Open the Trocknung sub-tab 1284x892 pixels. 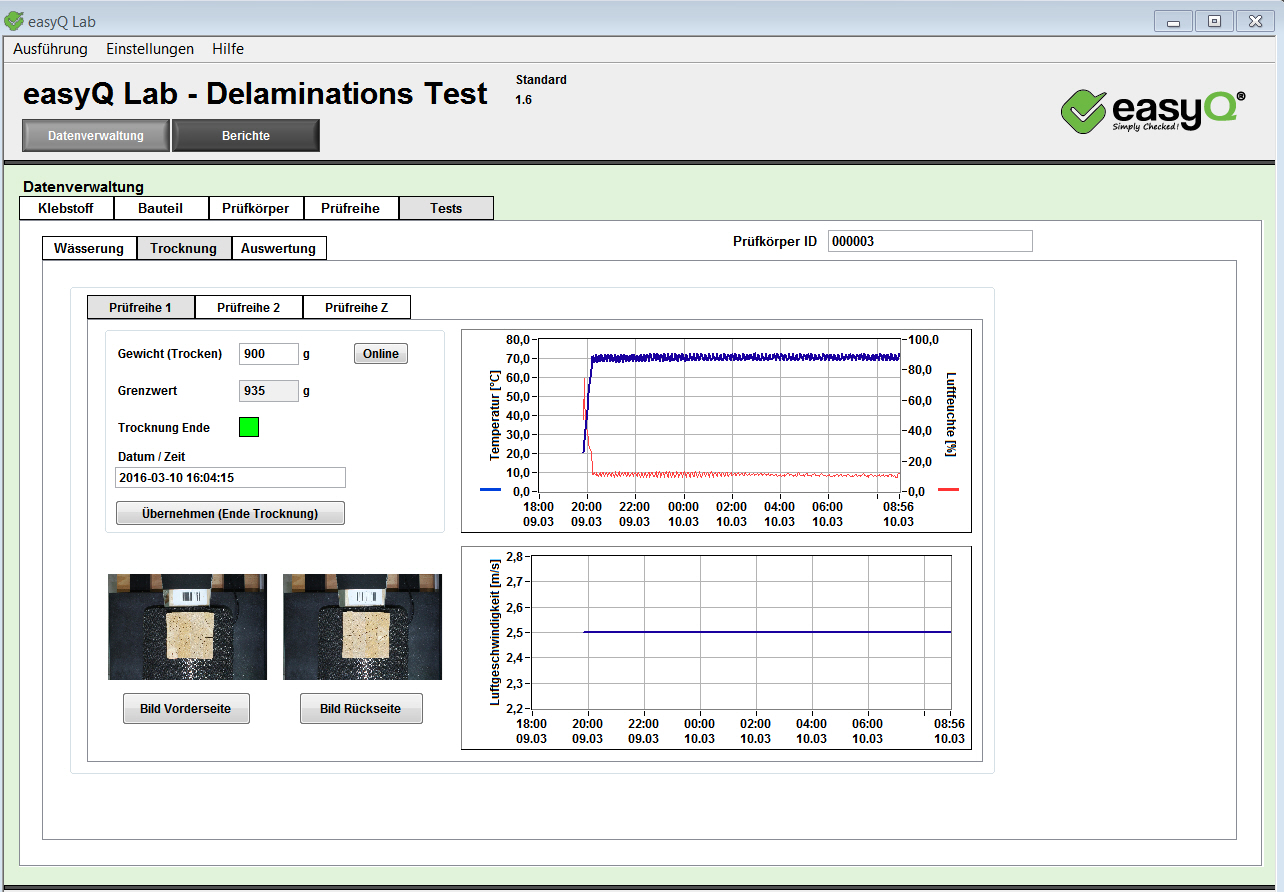pos(184,248)
